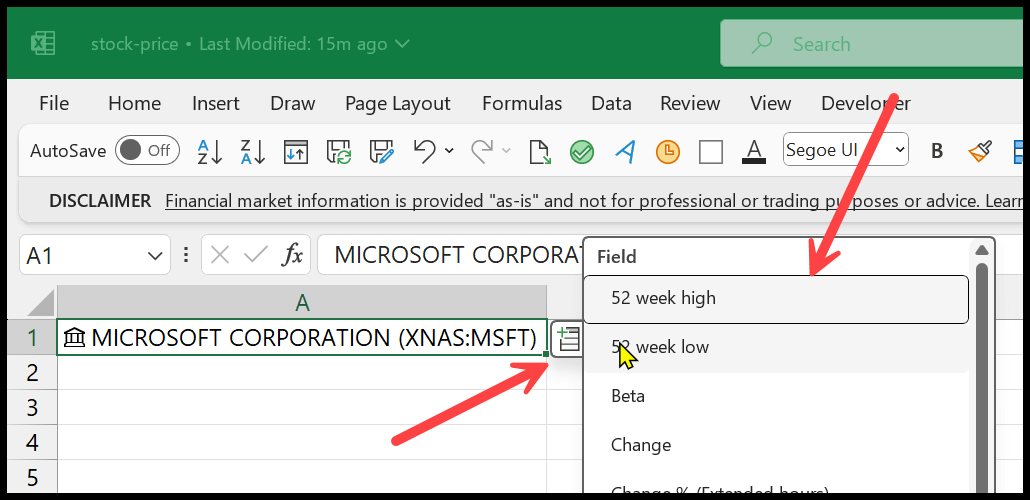Click the new document export icon

[x=539, y=152]
